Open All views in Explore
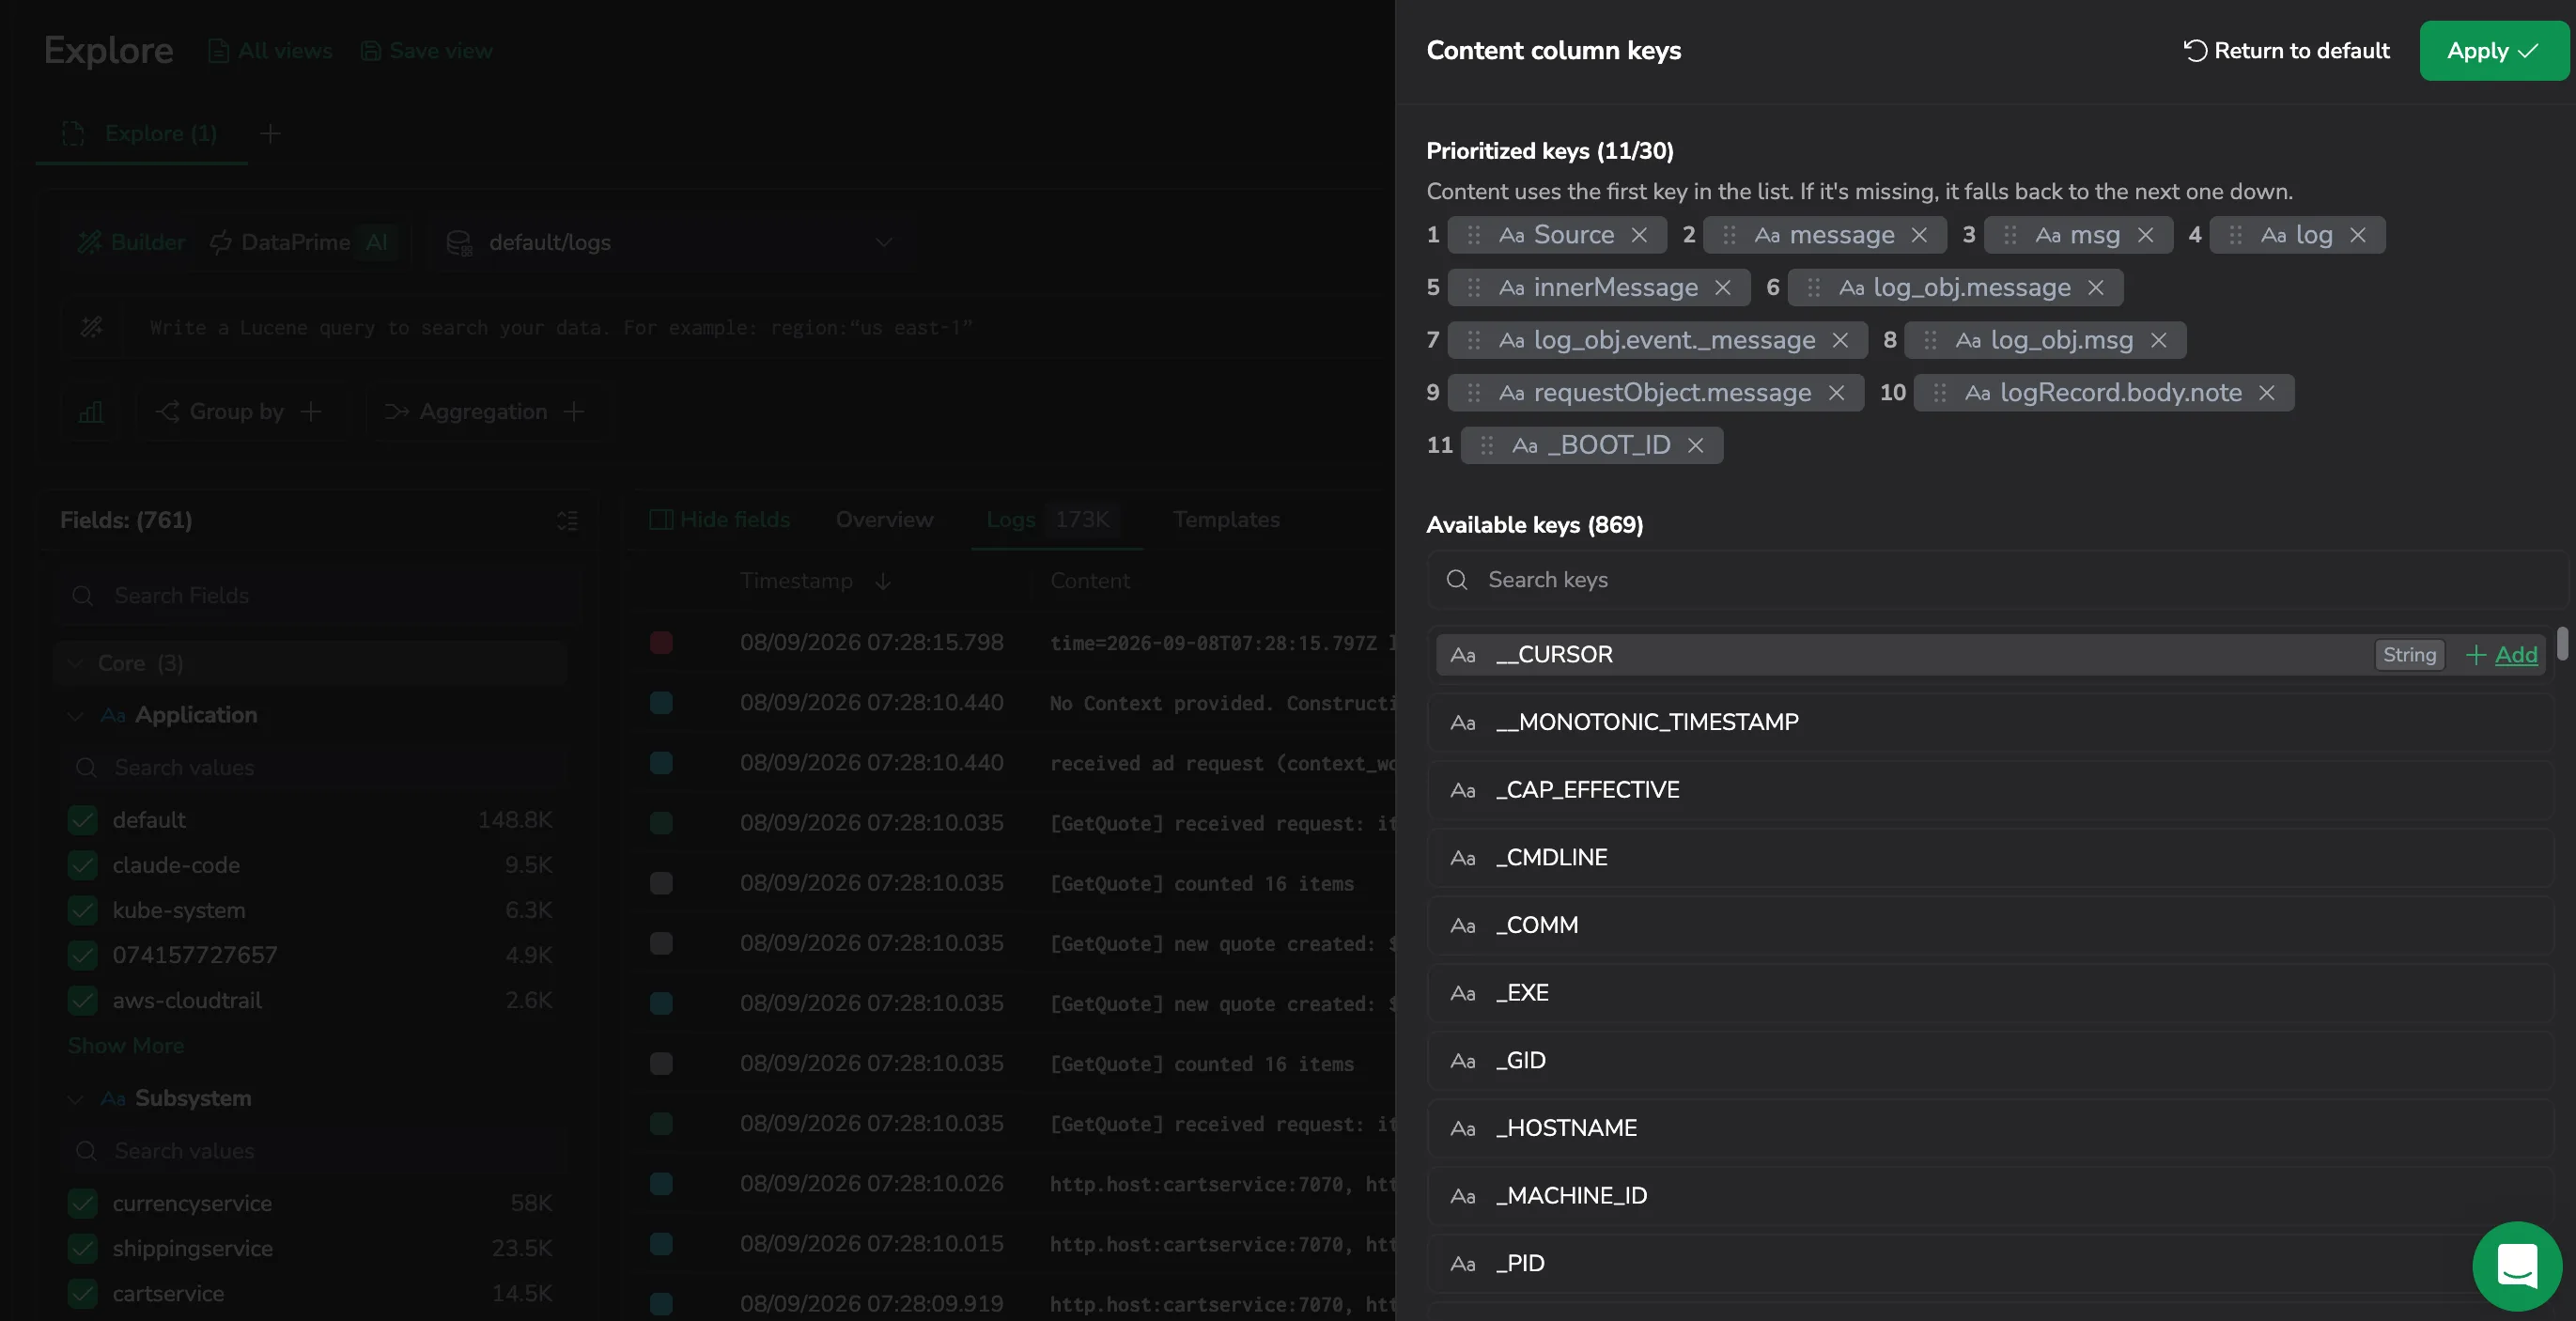2576x1321 pixels. [270, 51]
